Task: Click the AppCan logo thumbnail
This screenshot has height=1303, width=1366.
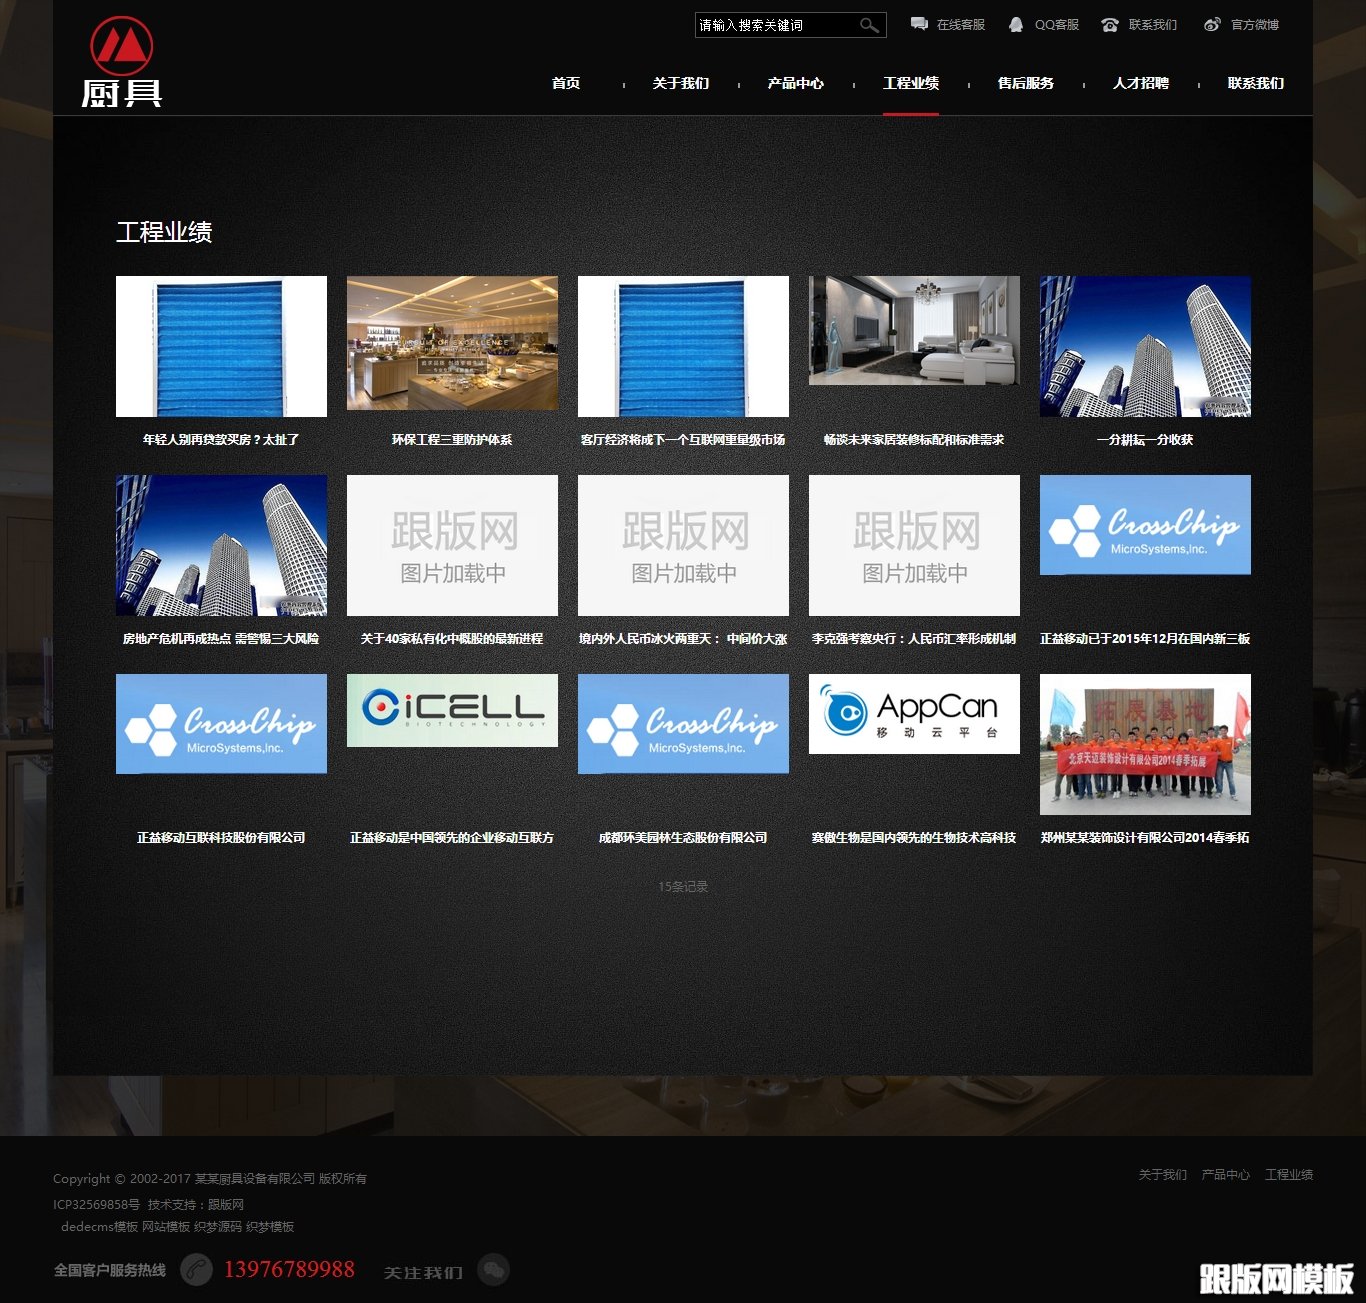Action: click(x=914, y=713)
